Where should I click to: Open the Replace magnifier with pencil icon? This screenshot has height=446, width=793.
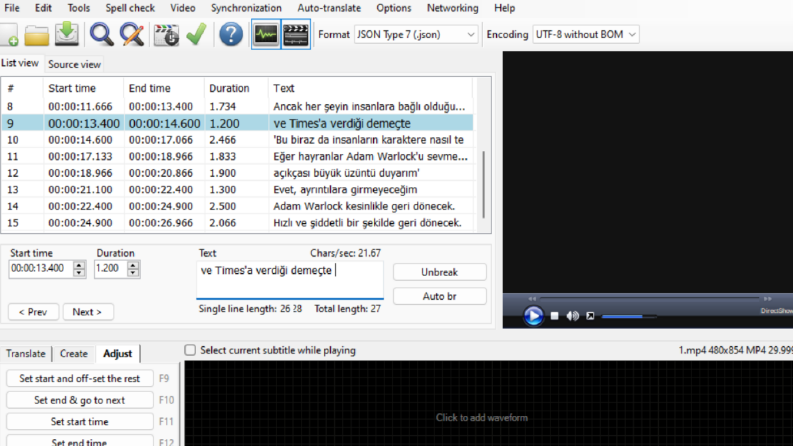pyautogui.click(x=131, y=35)
